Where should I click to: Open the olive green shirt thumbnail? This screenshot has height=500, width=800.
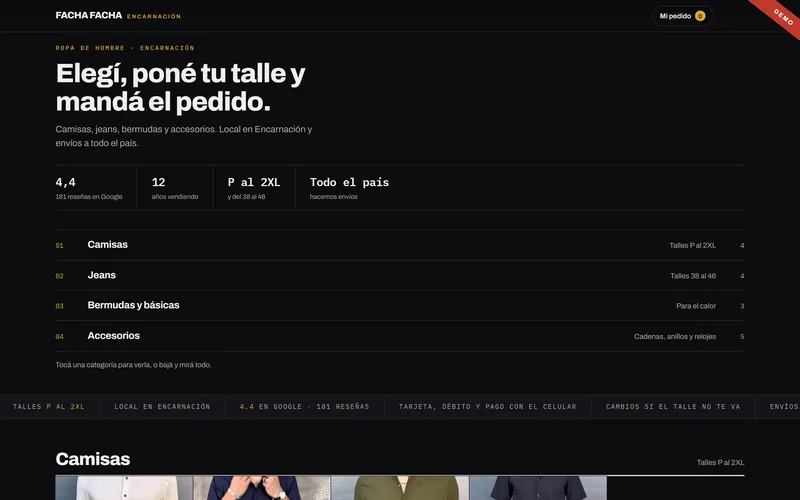click(x=400, y=488)
